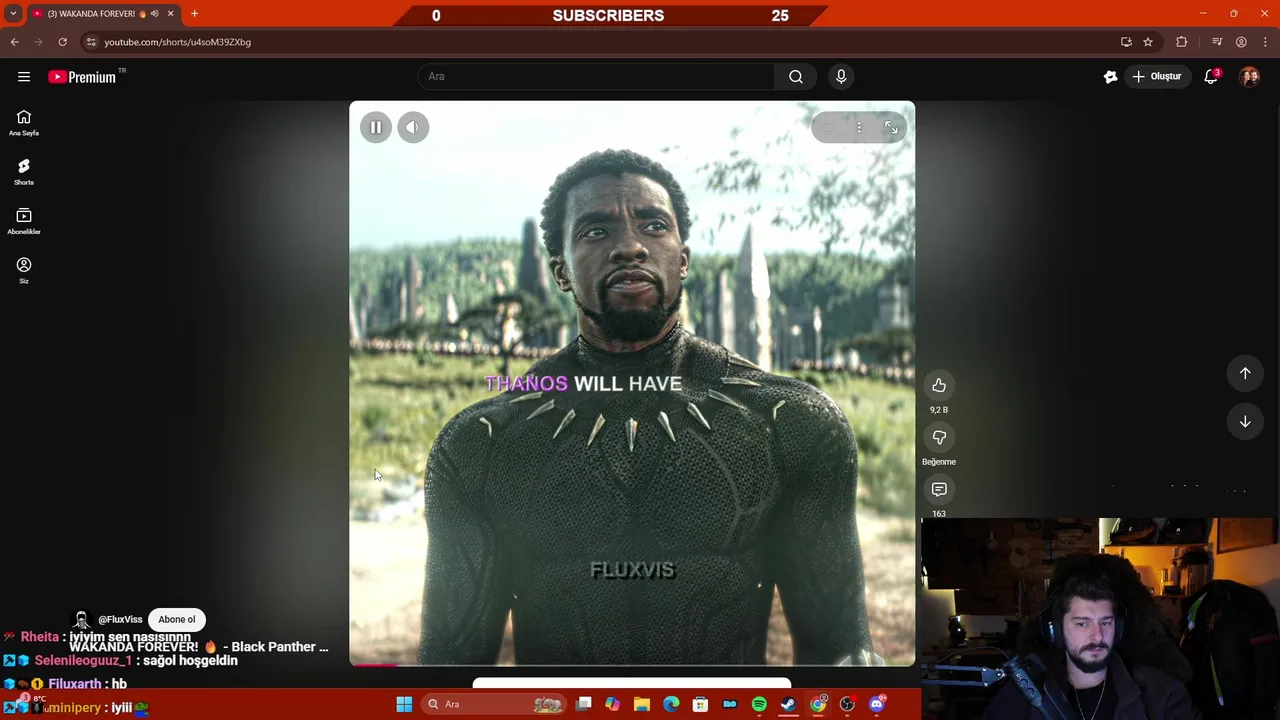The height and width of the screenshot is (720, 1280).
Task: Pause the playing Short video
Action: (x=376, y=127)
